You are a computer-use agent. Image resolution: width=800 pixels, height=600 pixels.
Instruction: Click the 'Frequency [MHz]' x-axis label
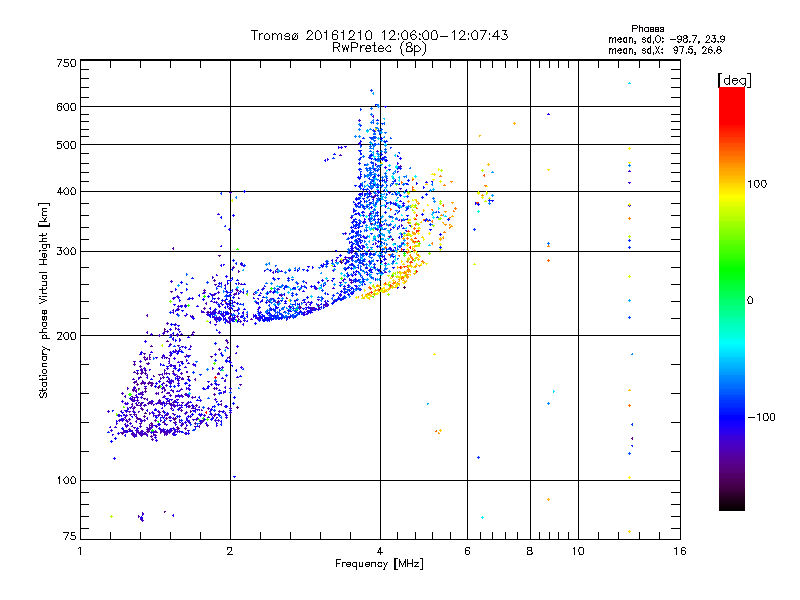[x=379, y=564]
